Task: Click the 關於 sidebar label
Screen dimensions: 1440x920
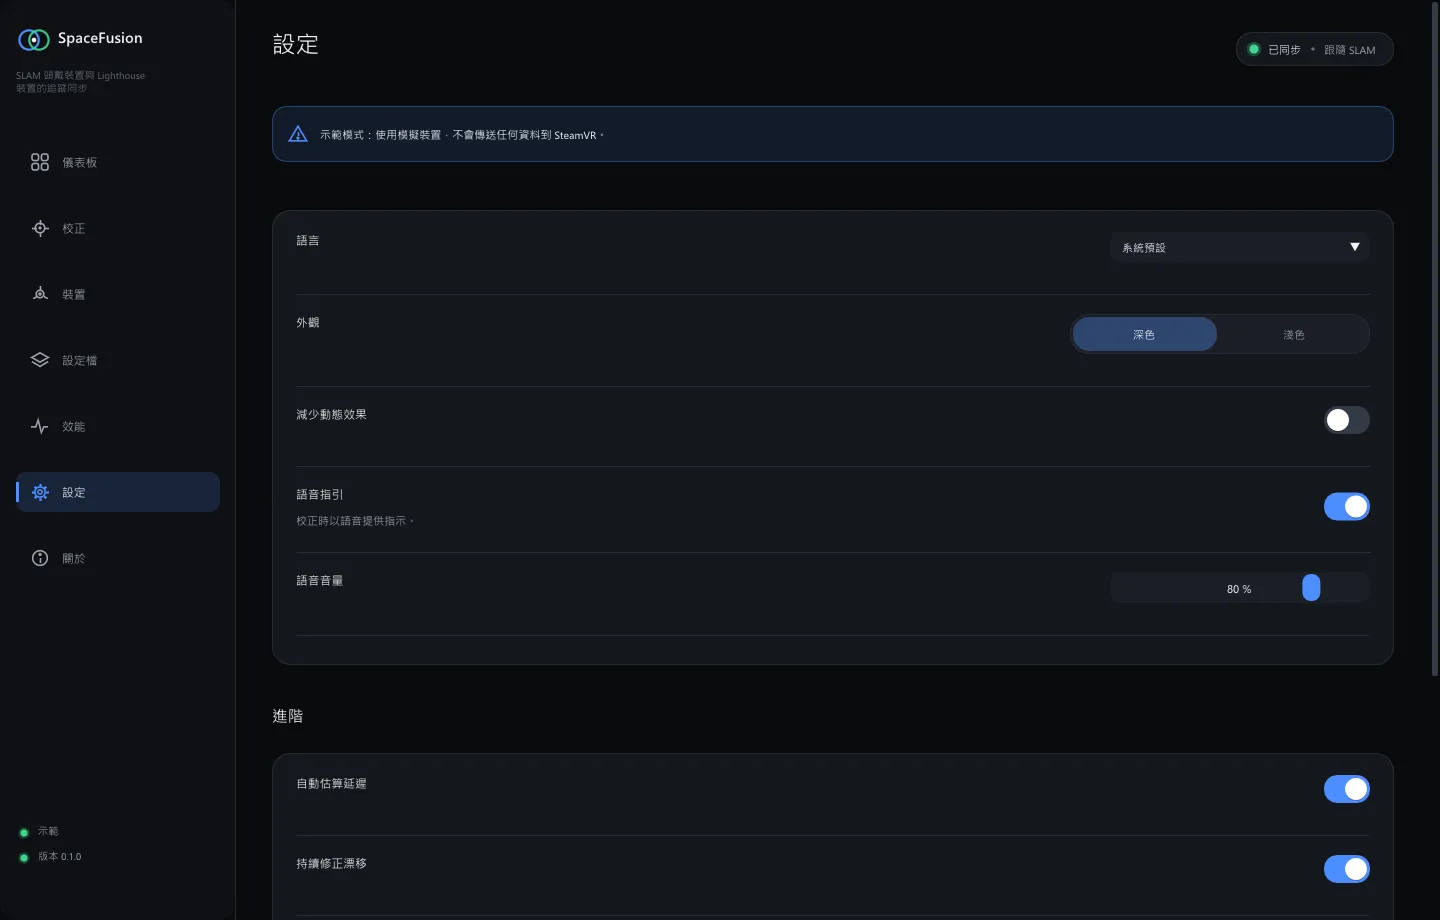Action: pyautogui.click(x=74, y=558)
